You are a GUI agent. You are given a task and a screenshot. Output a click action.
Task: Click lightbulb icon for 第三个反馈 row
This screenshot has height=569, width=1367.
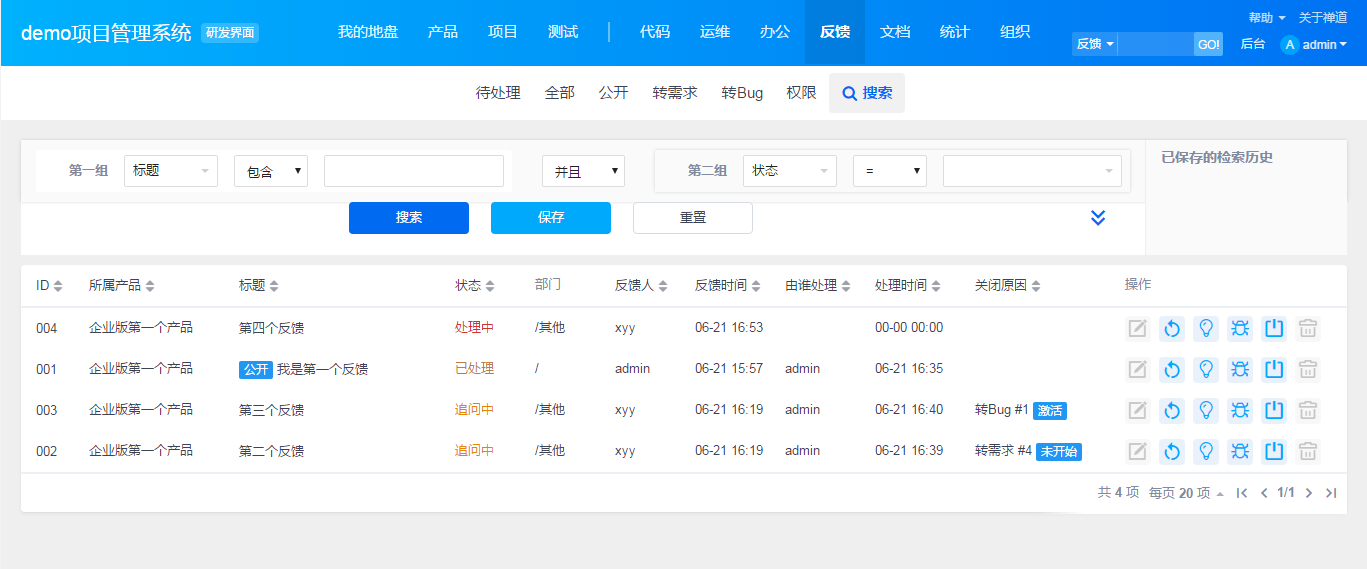click(x=1206, y=410)
